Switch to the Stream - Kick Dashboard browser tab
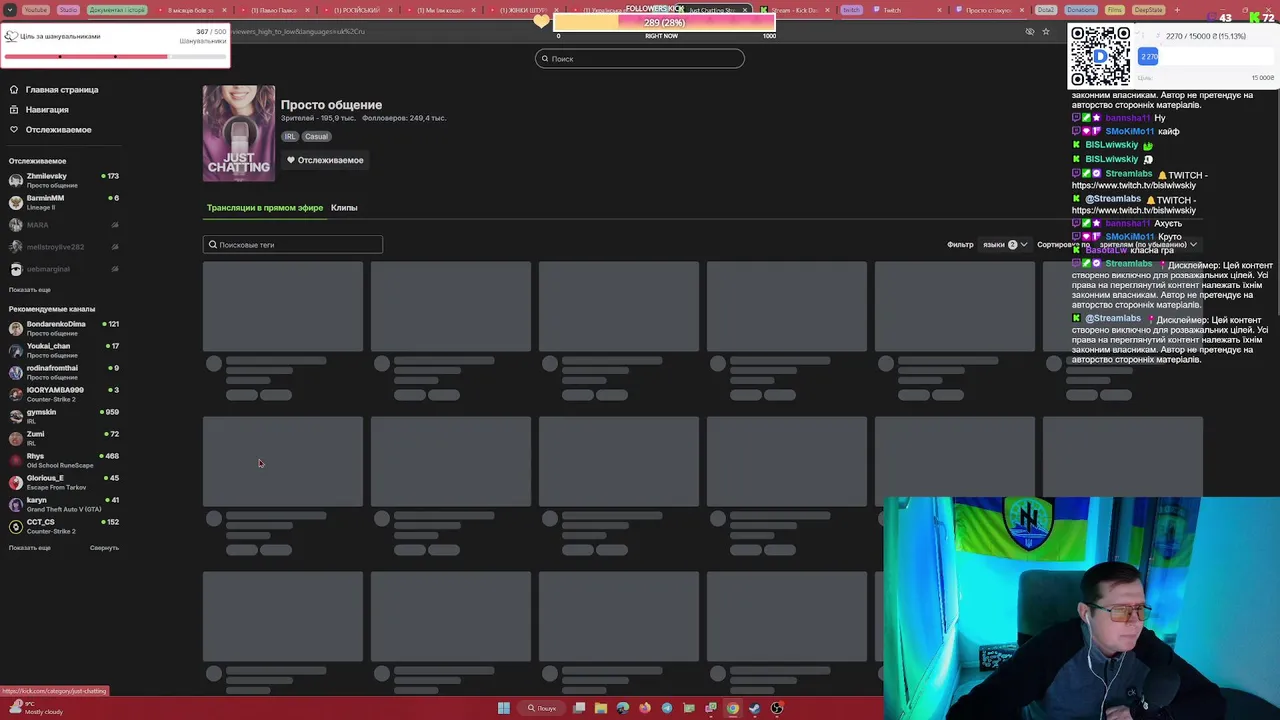1280x720 pixels. tap(795, 10)
